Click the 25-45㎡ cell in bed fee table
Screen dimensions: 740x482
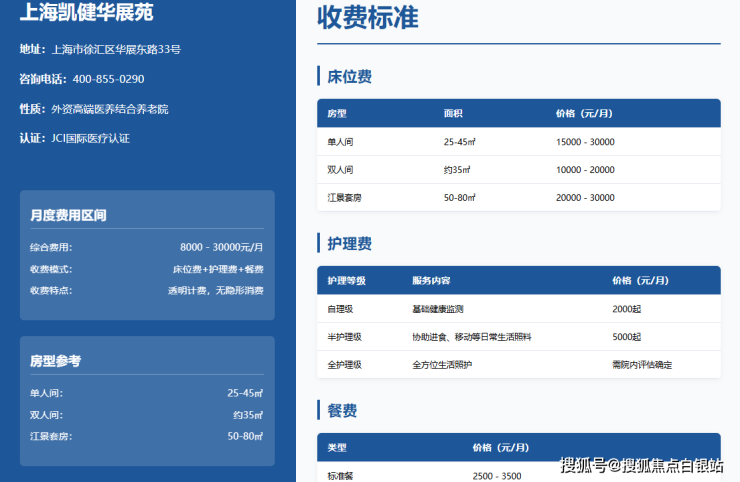tap(459, 142)
